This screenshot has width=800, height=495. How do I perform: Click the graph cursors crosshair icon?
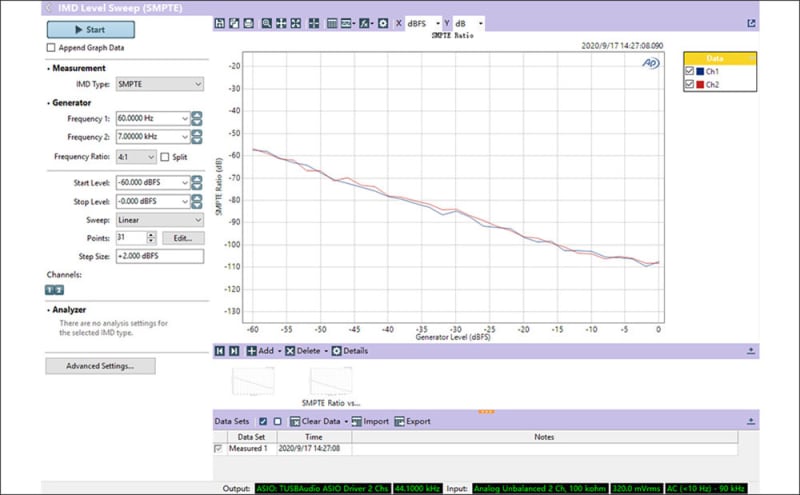tap(314, 23)
